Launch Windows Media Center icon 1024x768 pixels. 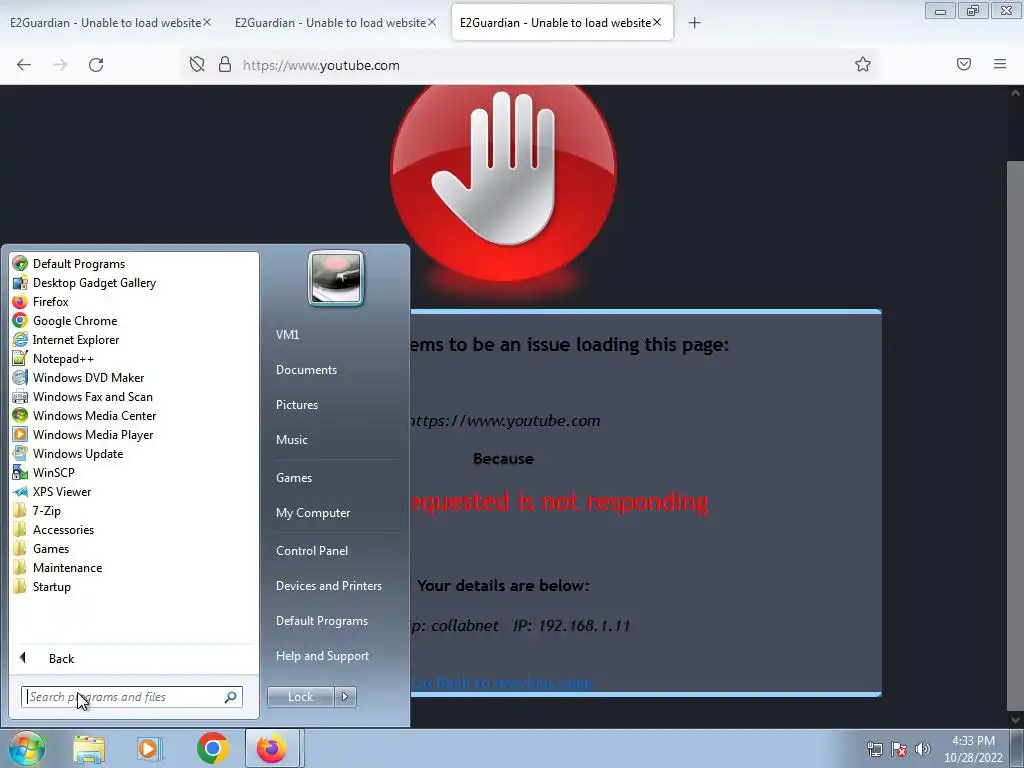[20, 415]
